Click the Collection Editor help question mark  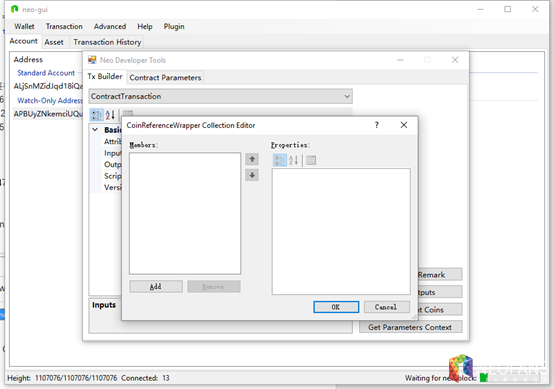[377, 125]
